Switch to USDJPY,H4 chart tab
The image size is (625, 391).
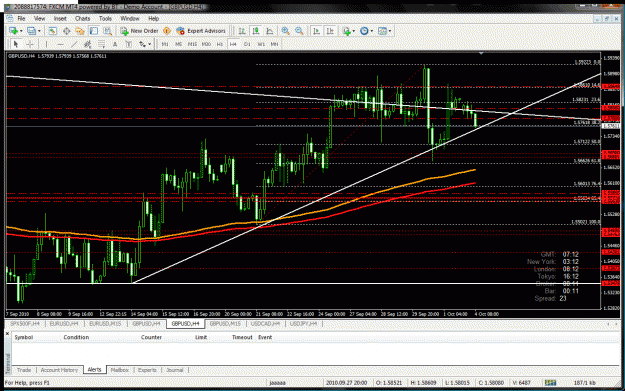[x=304, y=324]
